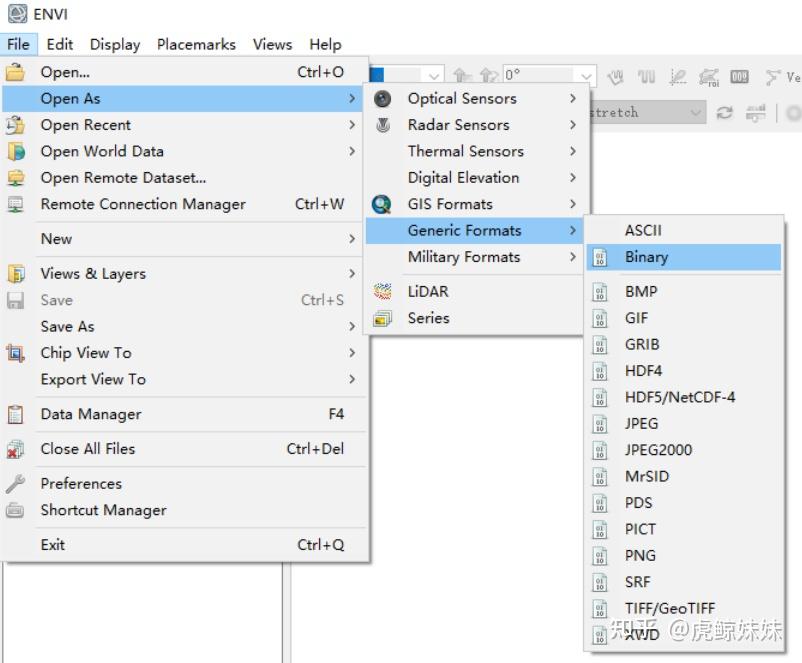Click the refresh stretch icon in toolbar
The image size is (802, 663).
(x=724, y=113)
